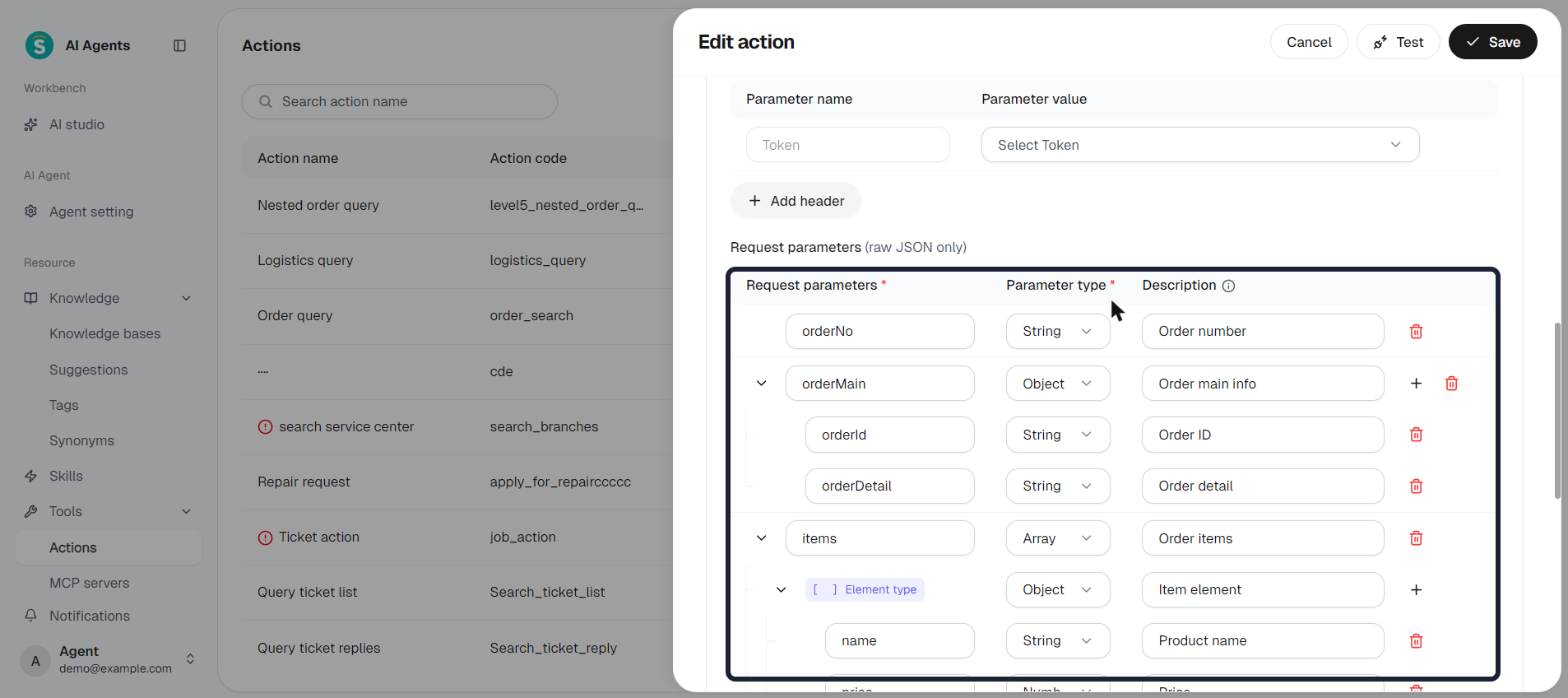Edit the Order number description field
This screenshot has height=698, width=1568.
(x=1263, y=331)
